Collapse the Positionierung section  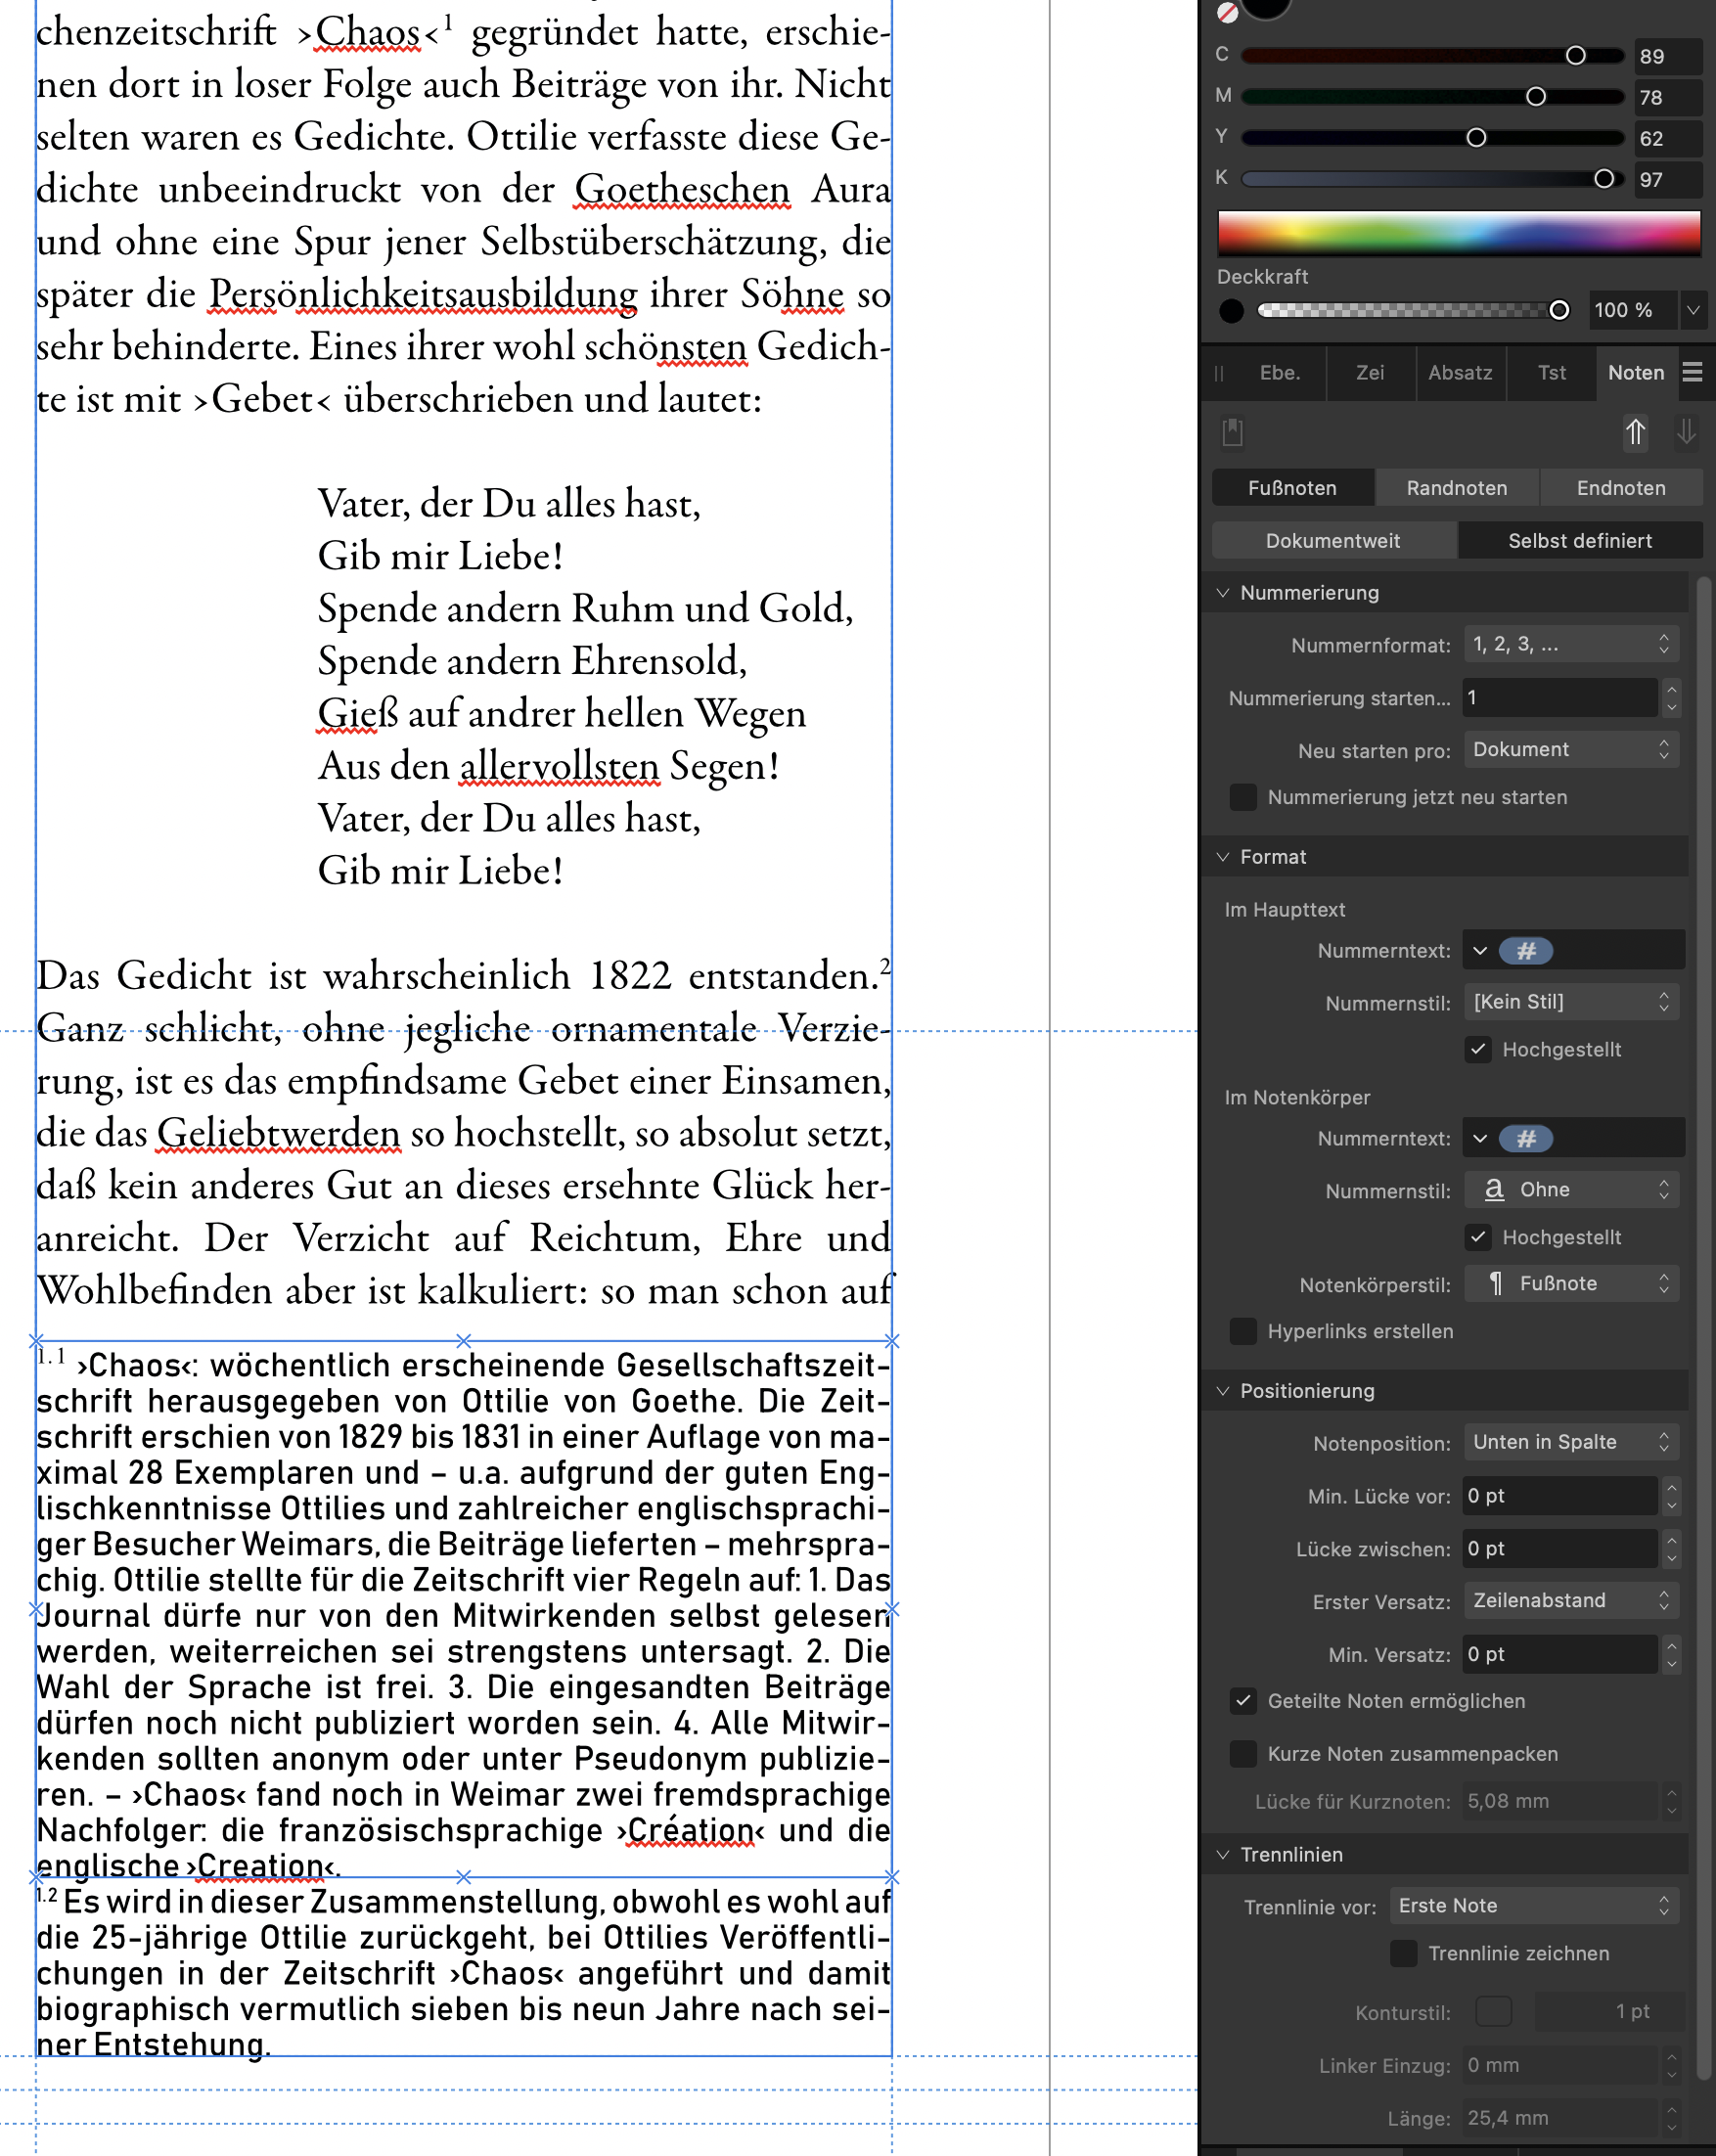point(1223,1391)
